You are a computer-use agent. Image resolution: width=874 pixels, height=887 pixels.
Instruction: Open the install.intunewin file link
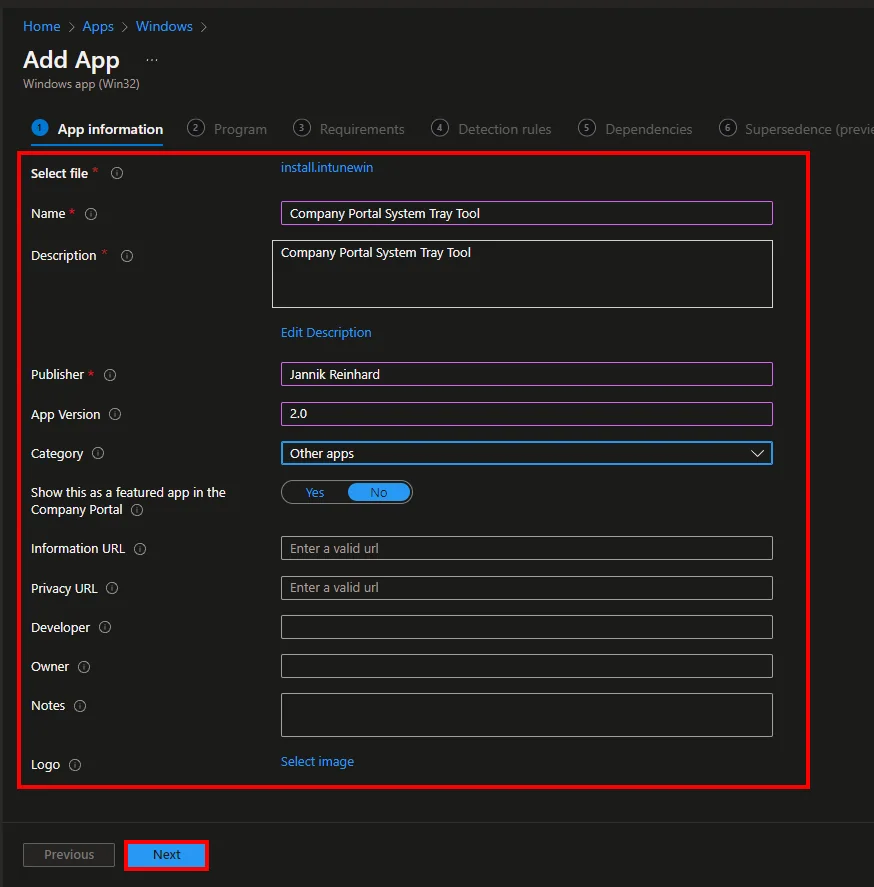(x=327, y=167)
